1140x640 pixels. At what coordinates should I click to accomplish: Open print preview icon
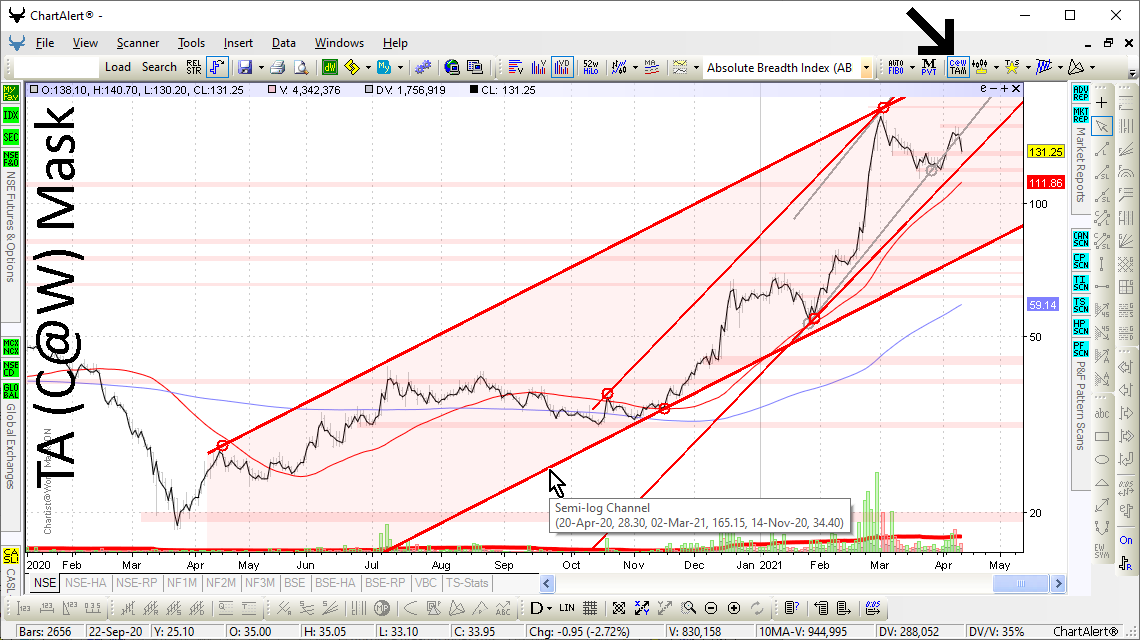[300, 68]
